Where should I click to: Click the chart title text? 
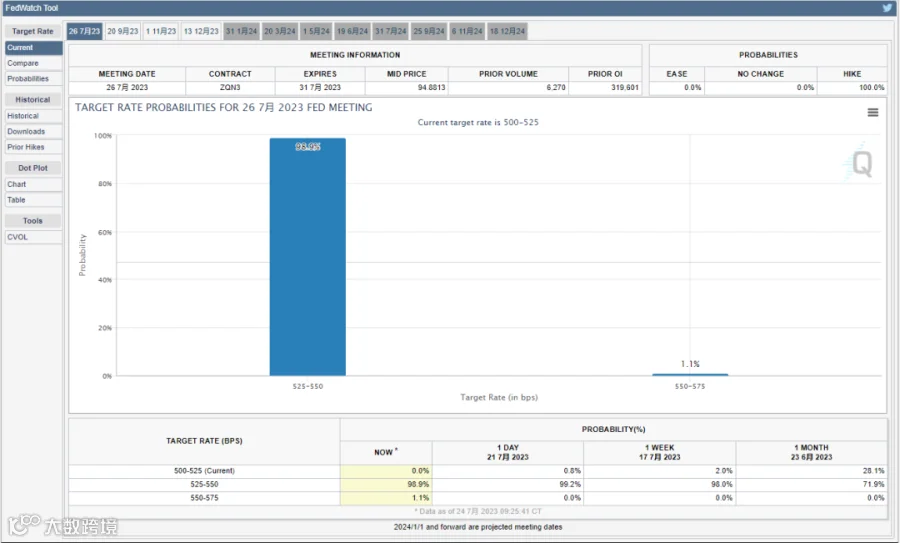(x=223, y=107)
